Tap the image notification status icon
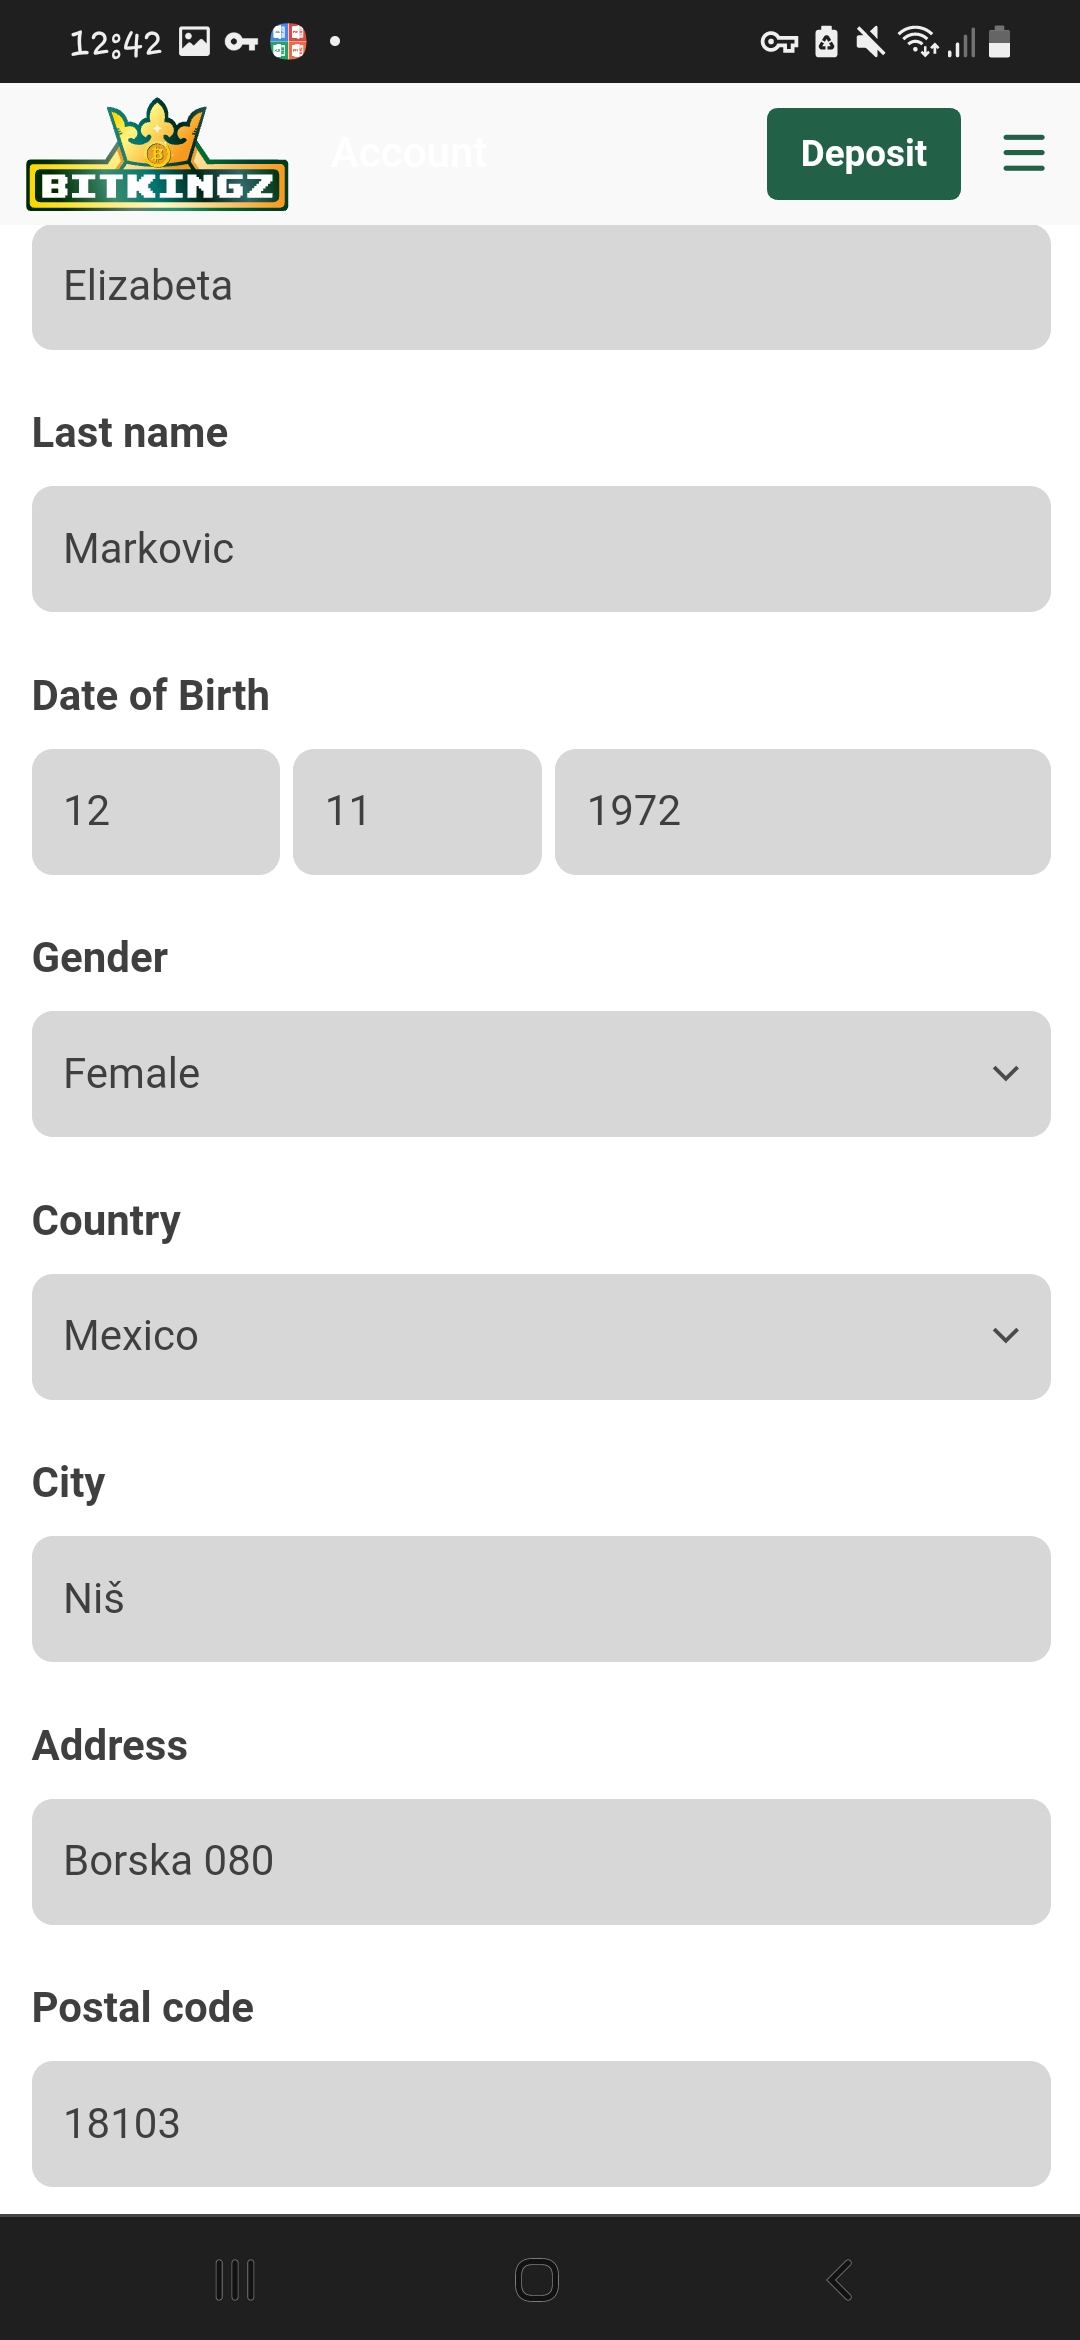 (x=194, y=41)
